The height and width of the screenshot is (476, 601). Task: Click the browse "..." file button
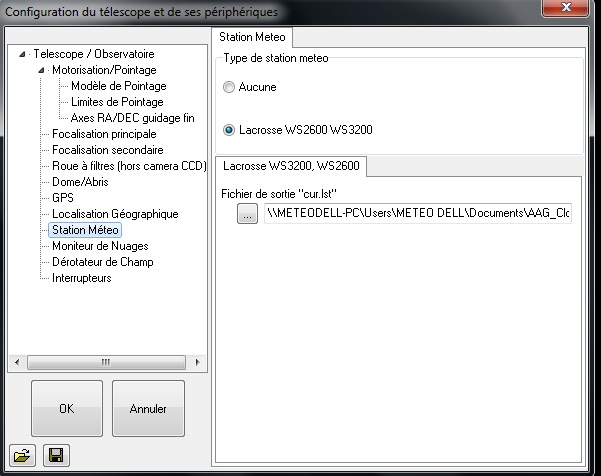pyautogui.click(x=247, y=214)
